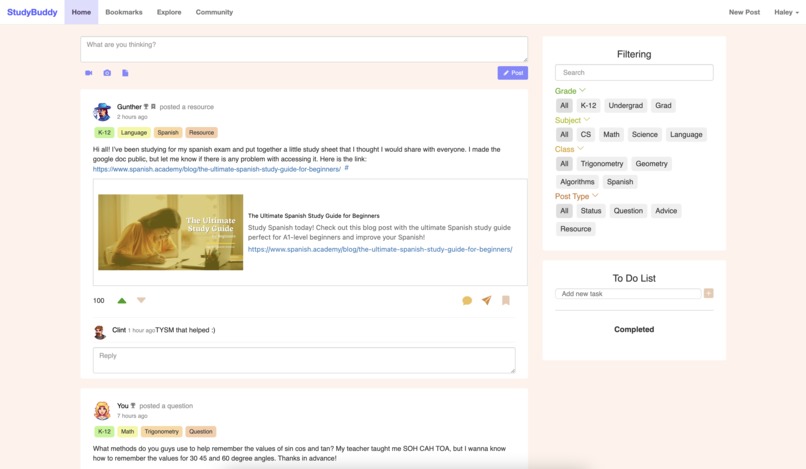This screenshot has width=806, height=469.
Task: Open the Haley user dropdown
Action: pyautogui.click(x=786, y=12)
